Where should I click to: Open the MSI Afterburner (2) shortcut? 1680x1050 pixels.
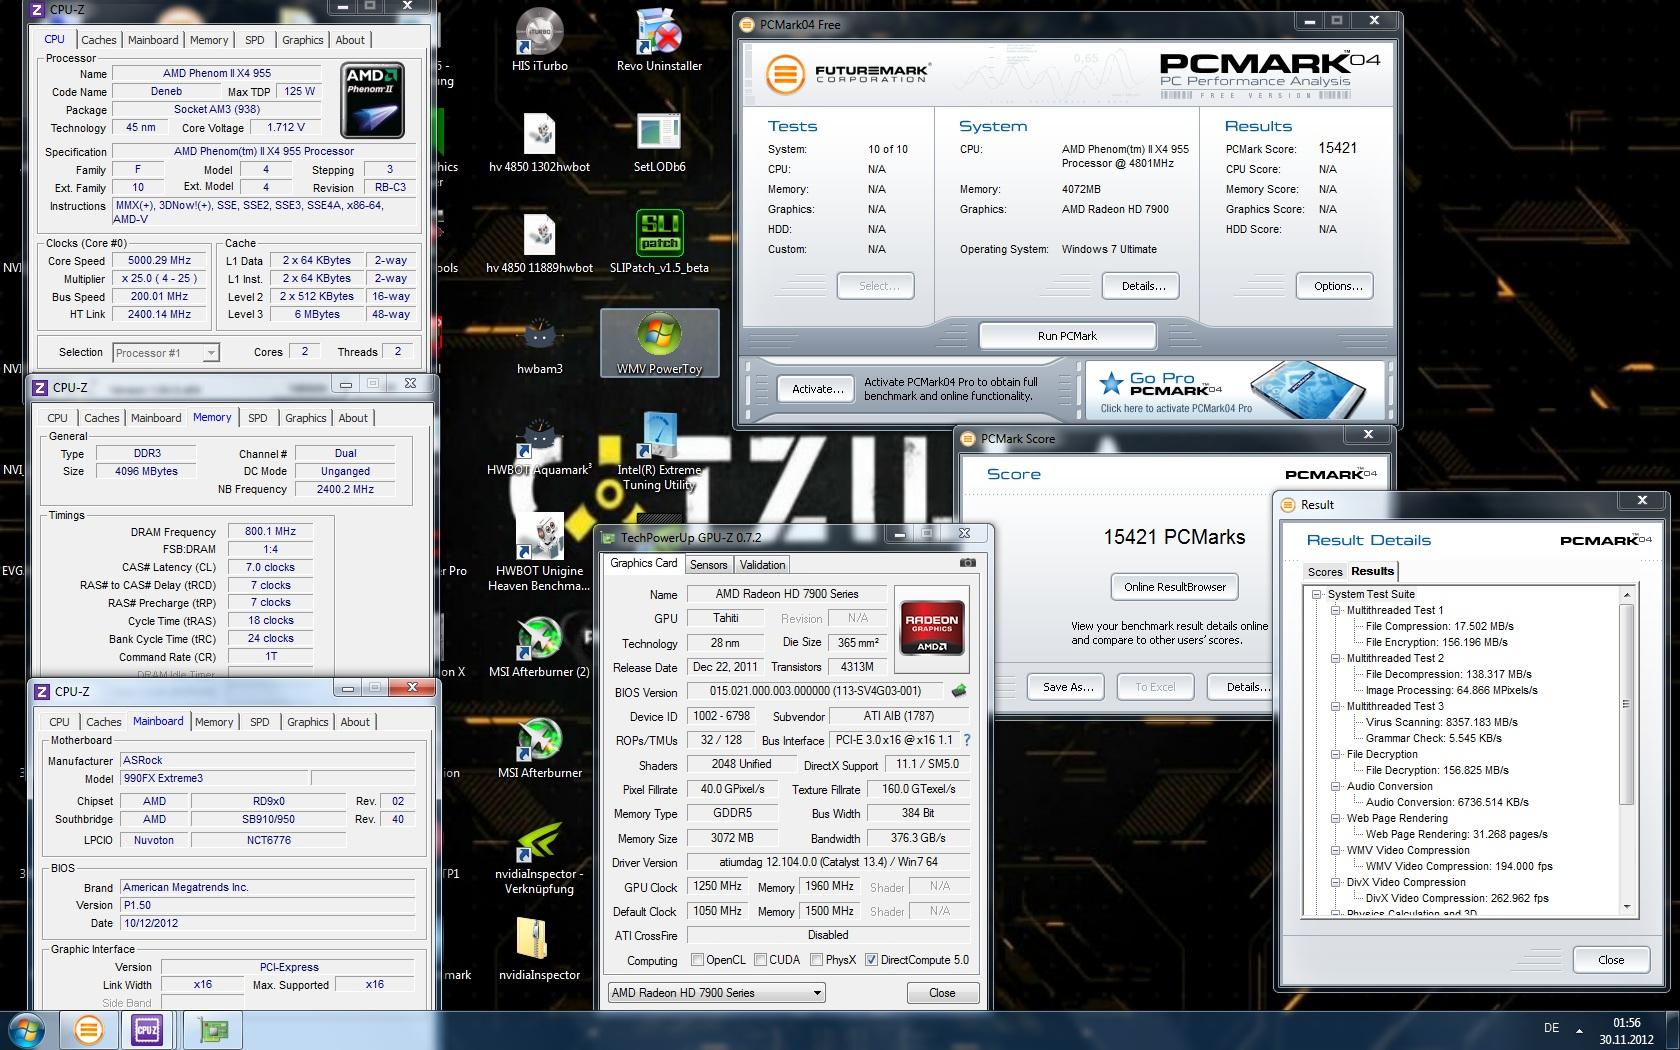[x=539, y=647]
